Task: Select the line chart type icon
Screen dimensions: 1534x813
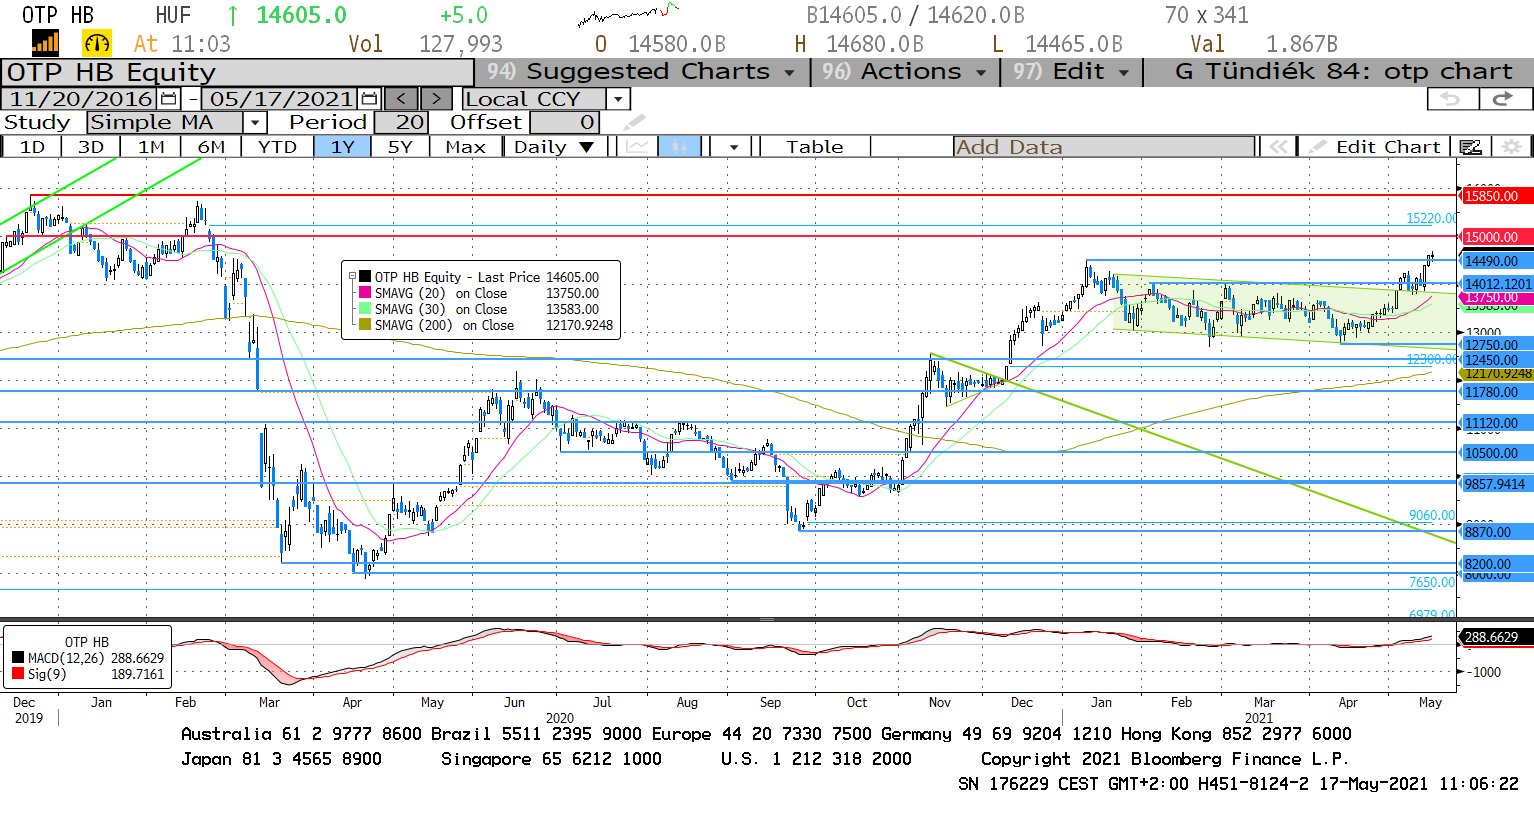Action: 637,146
